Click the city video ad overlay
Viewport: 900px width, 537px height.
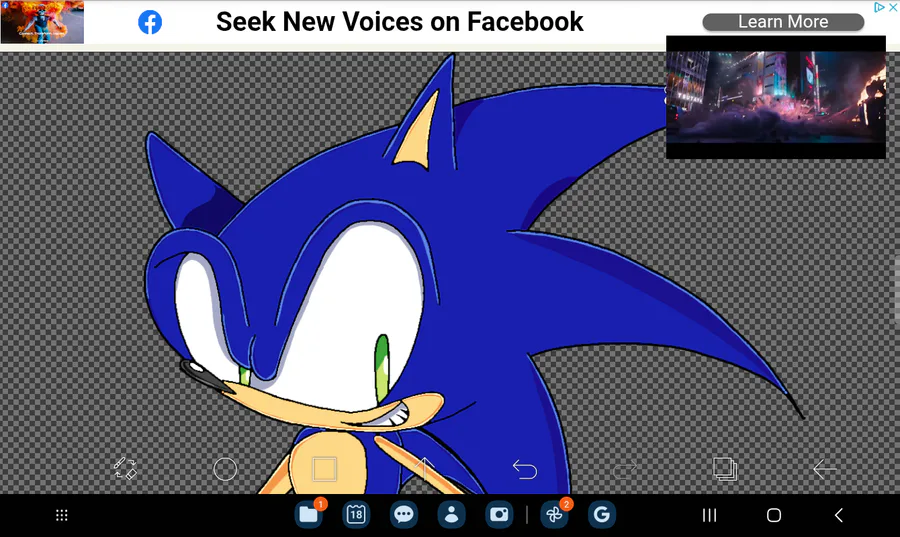pyautogui.click(x=775, y=97)
